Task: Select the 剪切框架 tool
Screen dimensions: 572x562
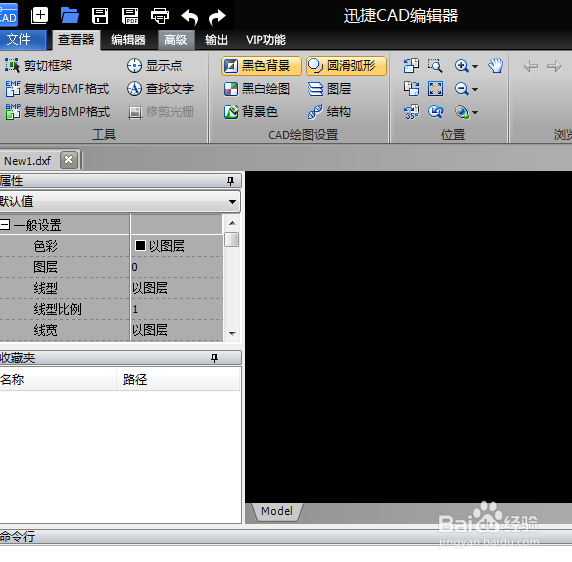Action: coord(39,66)
